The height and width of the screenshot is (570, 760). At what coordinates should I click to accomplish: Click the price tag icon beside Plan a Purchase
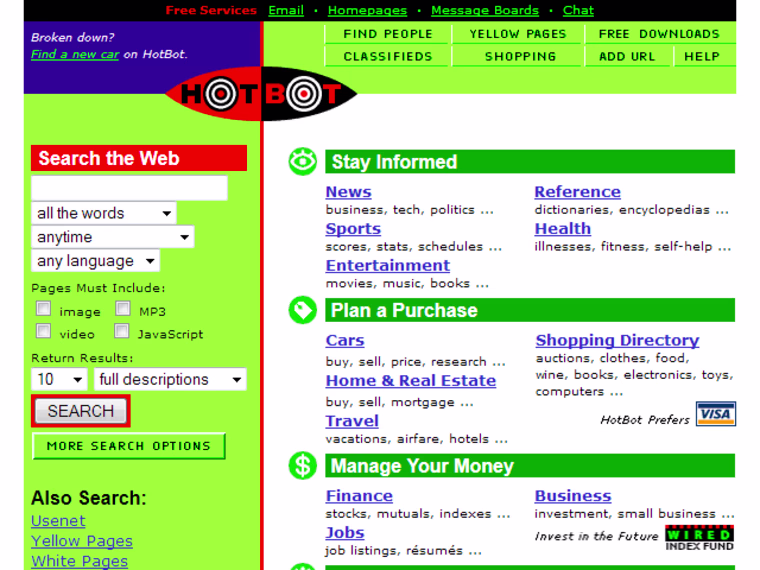[x=303, y=310]
